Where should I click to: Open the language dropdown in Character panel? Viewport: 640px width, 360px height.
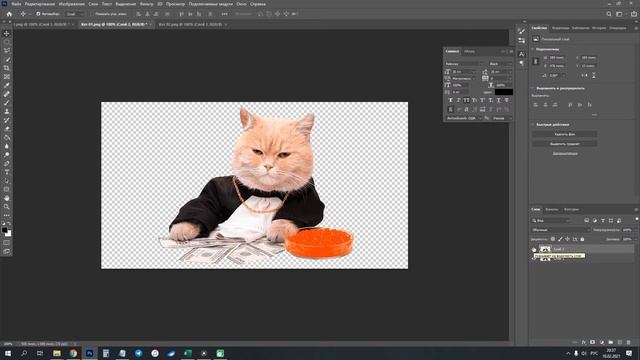click(x=464, y=118)
